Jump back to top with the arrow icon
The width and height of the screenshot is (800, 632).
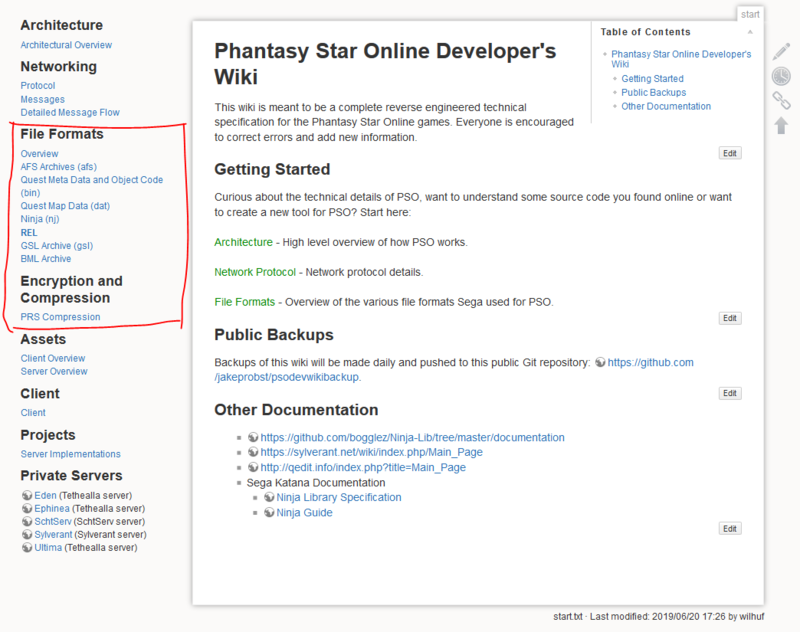[781, 125]
